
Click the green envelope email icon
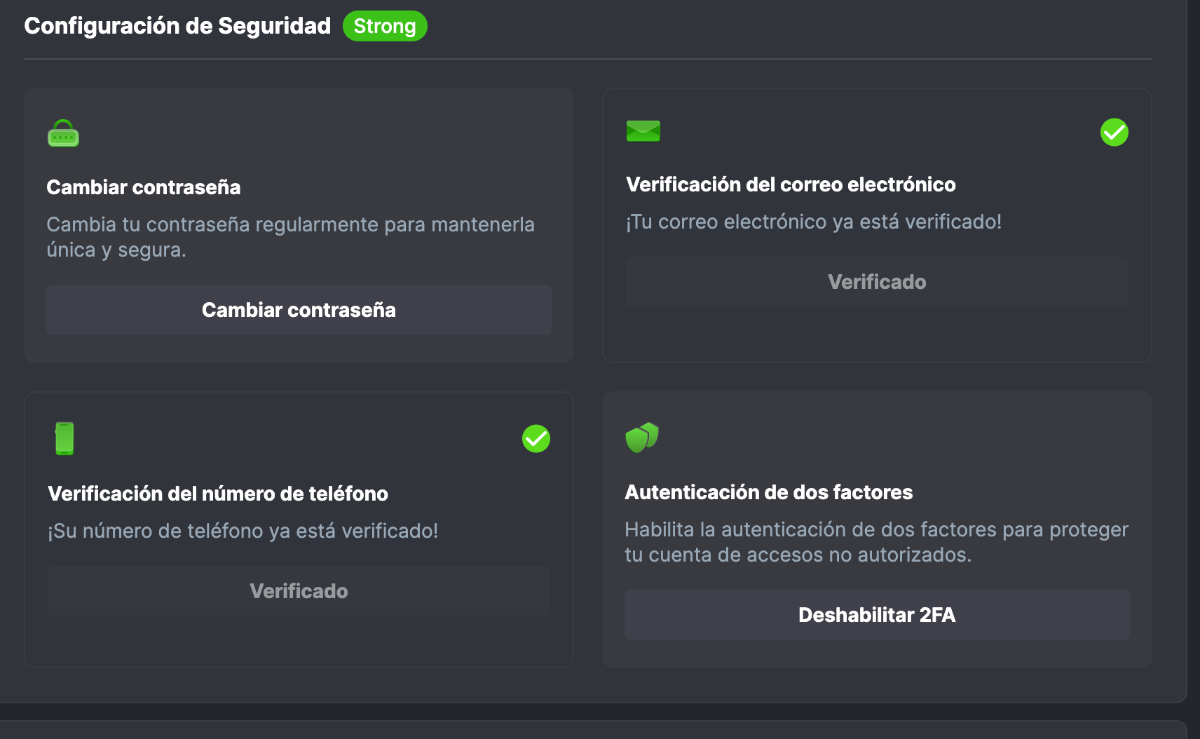643,131
